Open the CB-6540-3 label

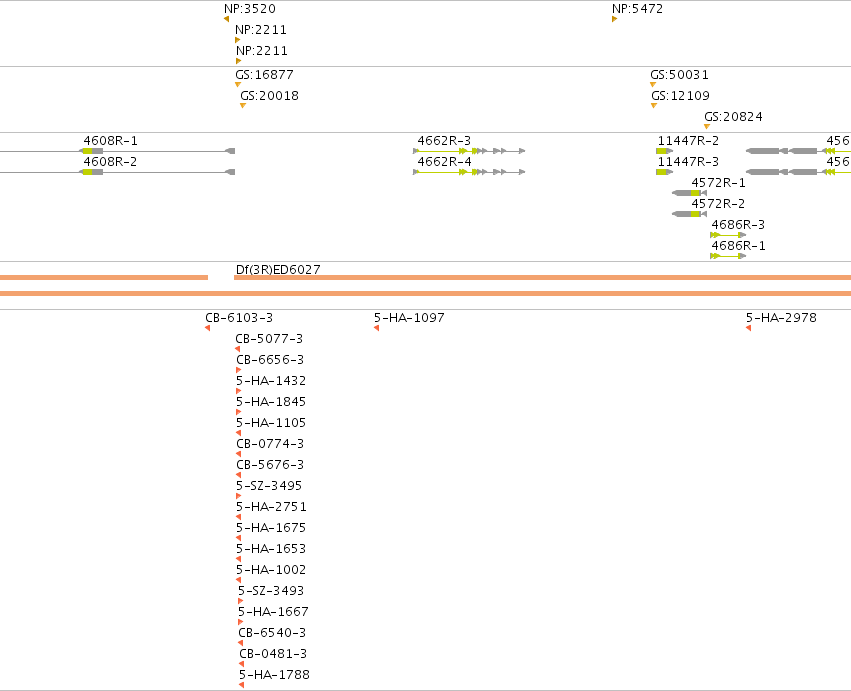(x=272, y=632)
